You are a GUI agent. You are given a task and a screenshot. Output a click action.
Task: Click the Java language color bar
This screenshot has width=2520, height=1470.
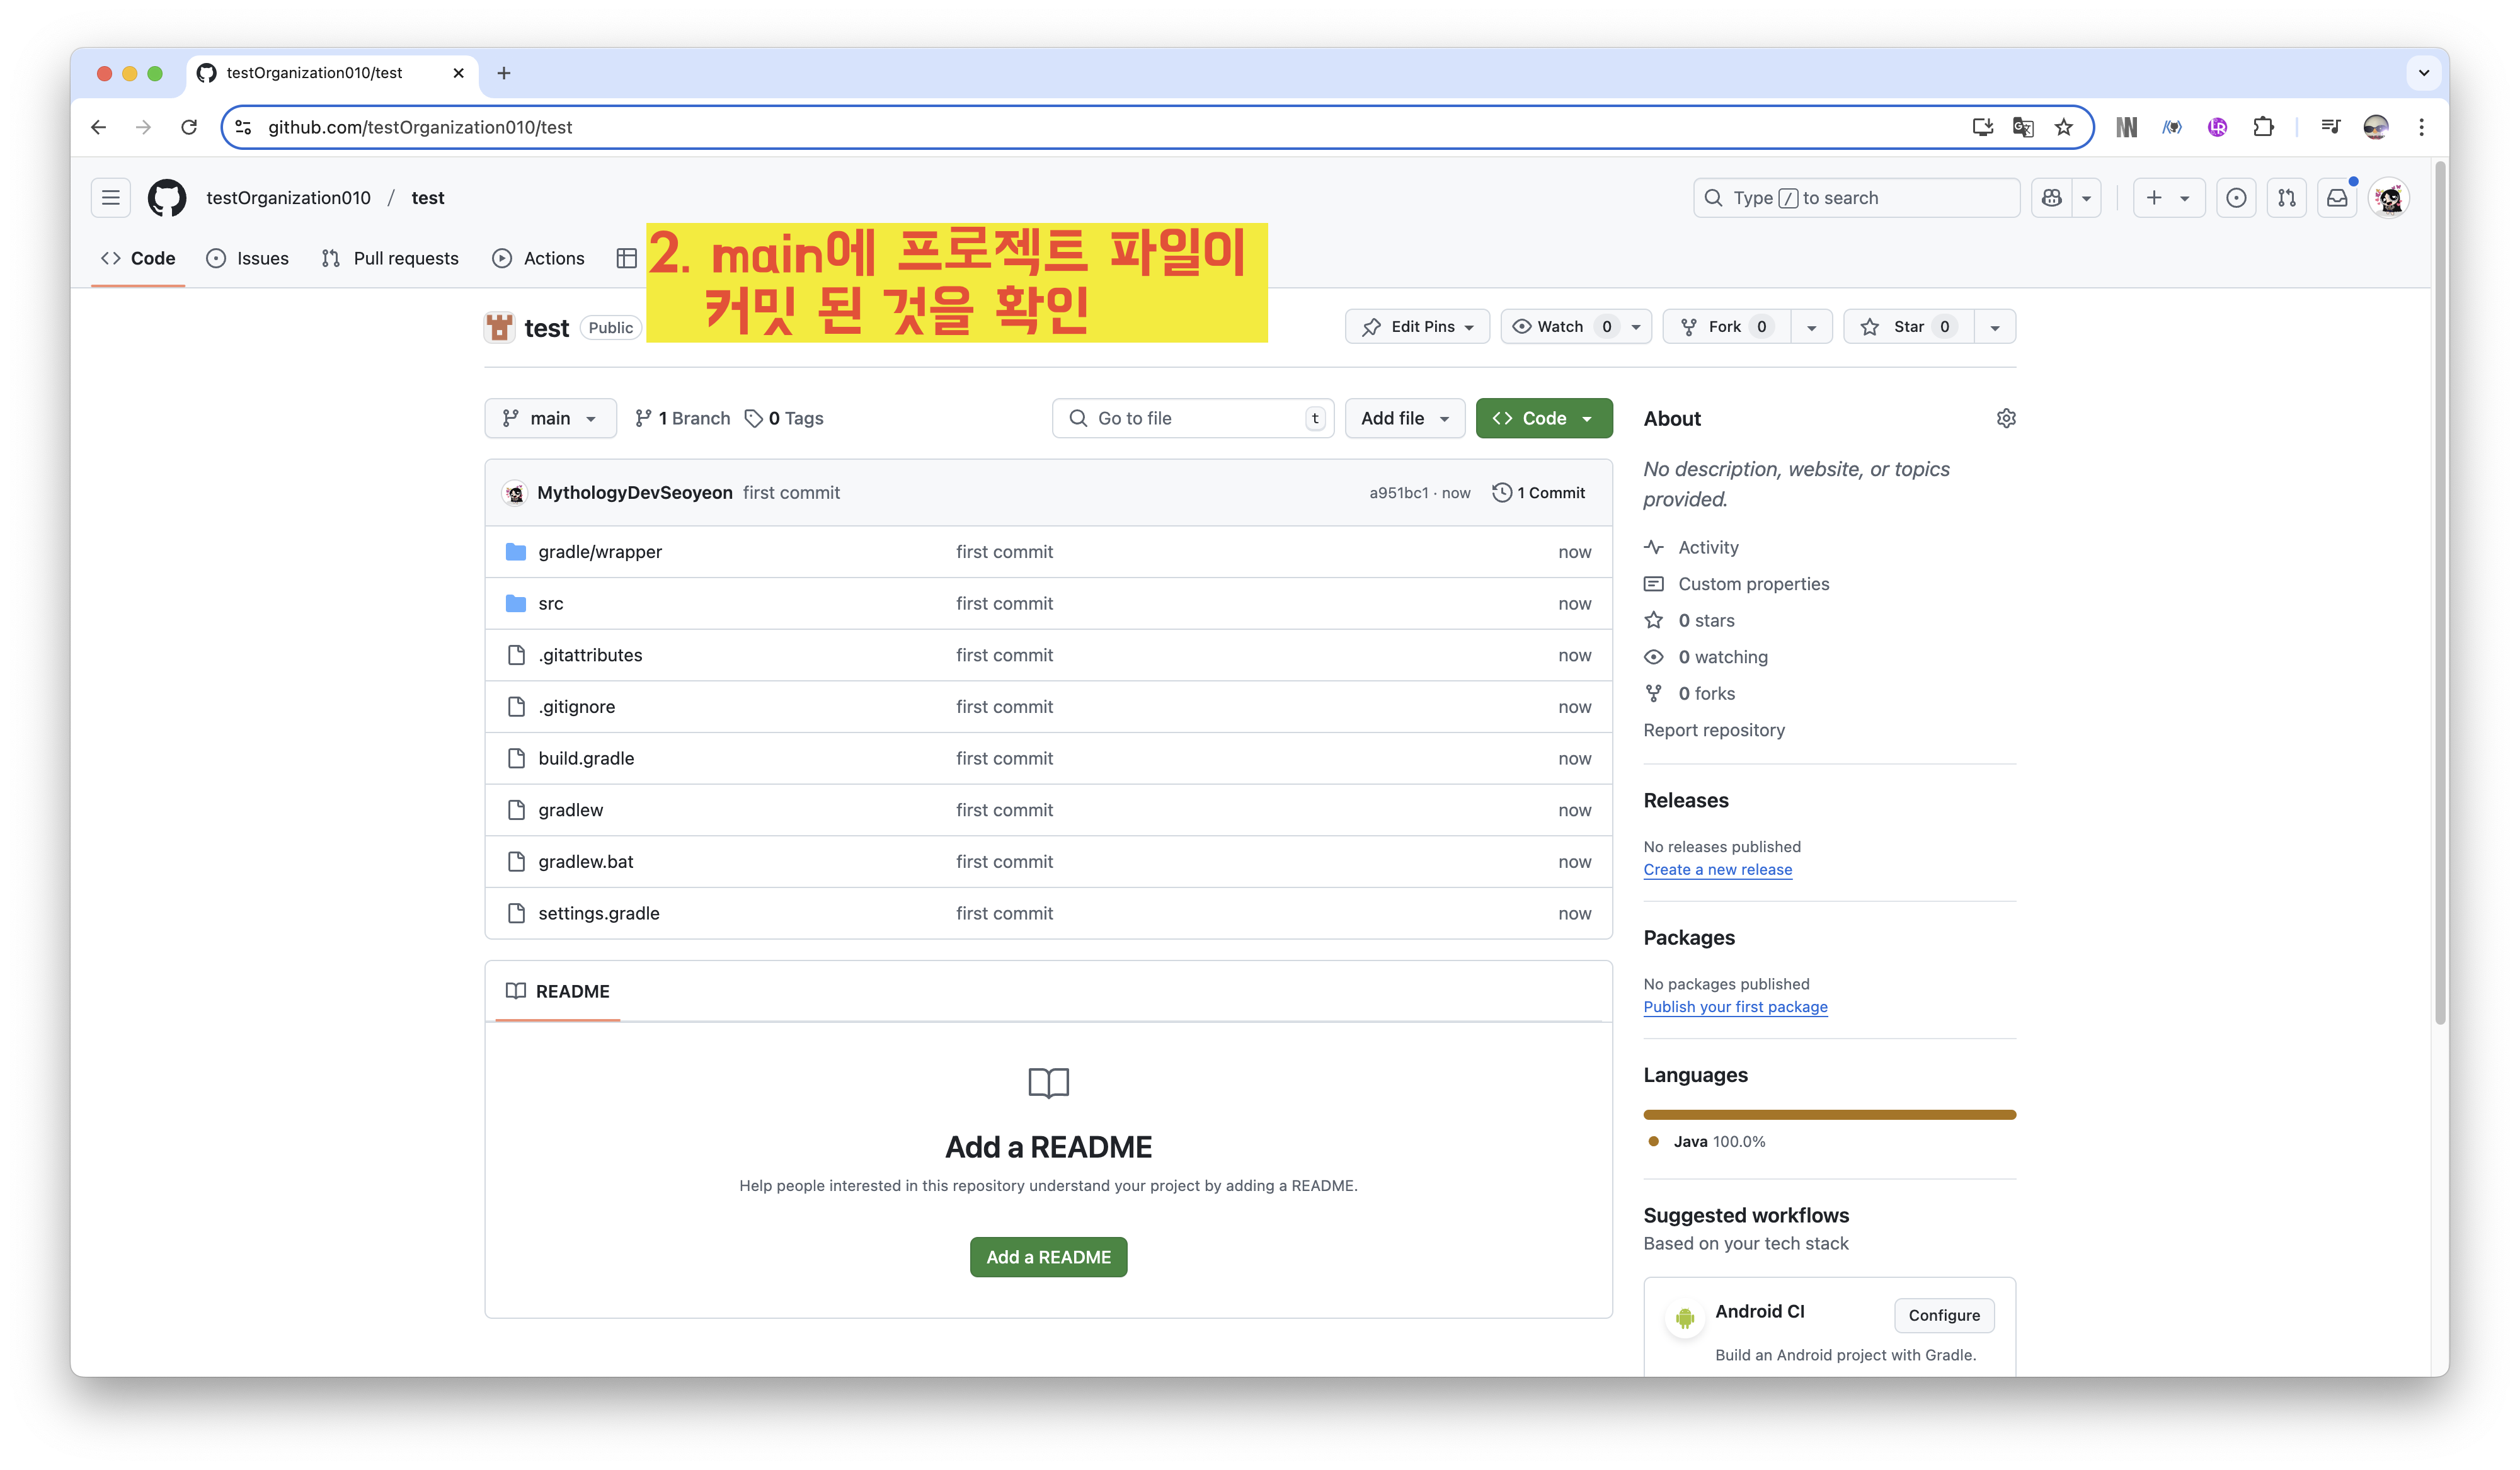tap(1829, 1114)
